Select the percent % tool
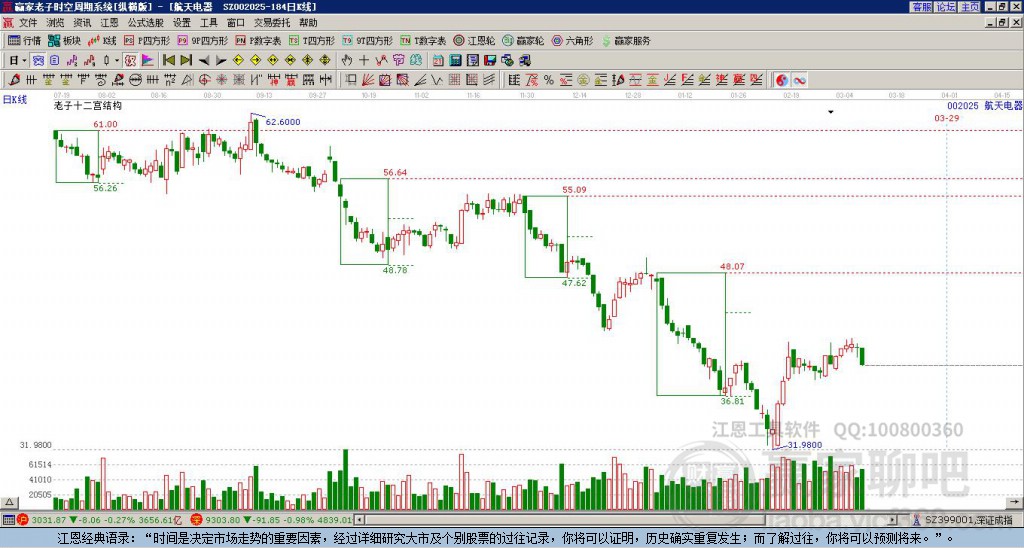Viewport: 1024px width, 548px height. (x=549, y=80)
